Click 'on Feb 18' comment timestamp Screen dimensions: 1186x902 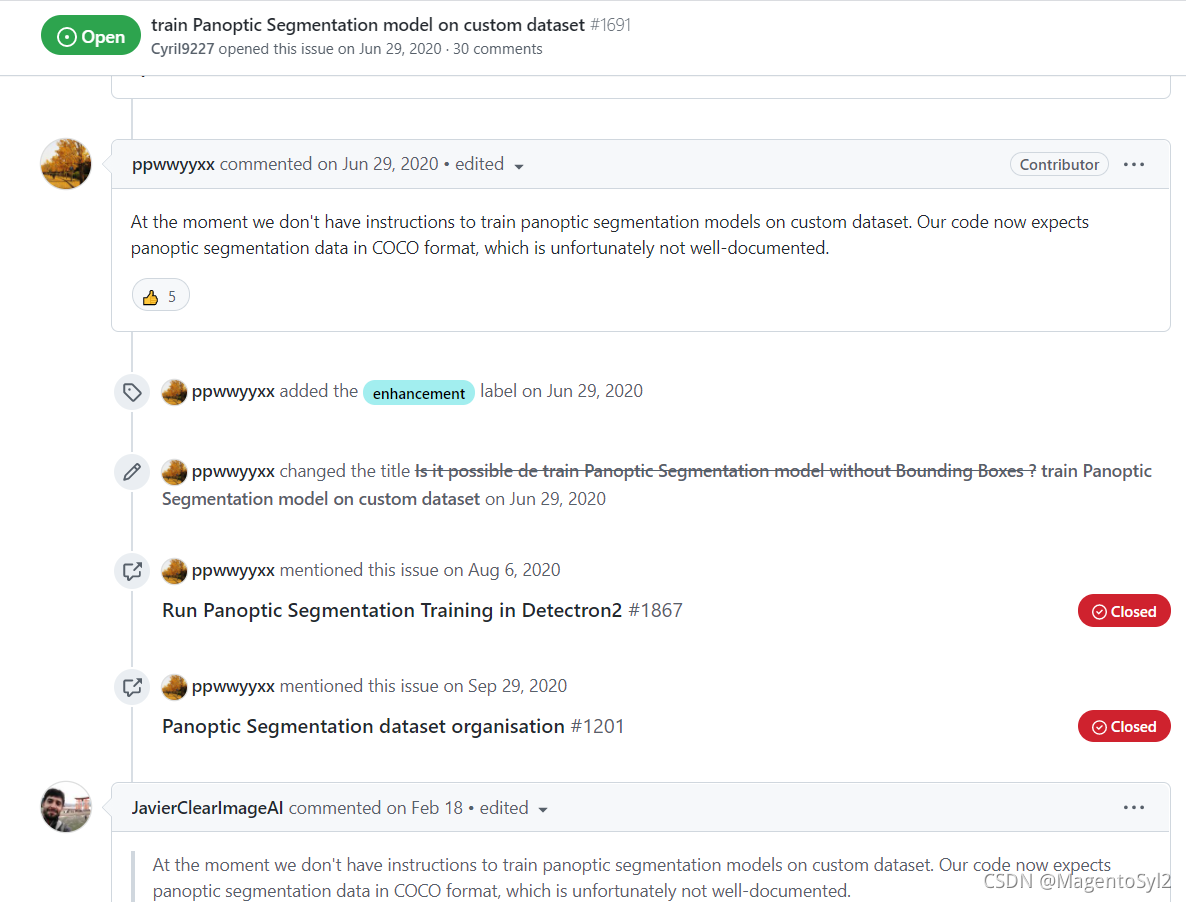424,807
